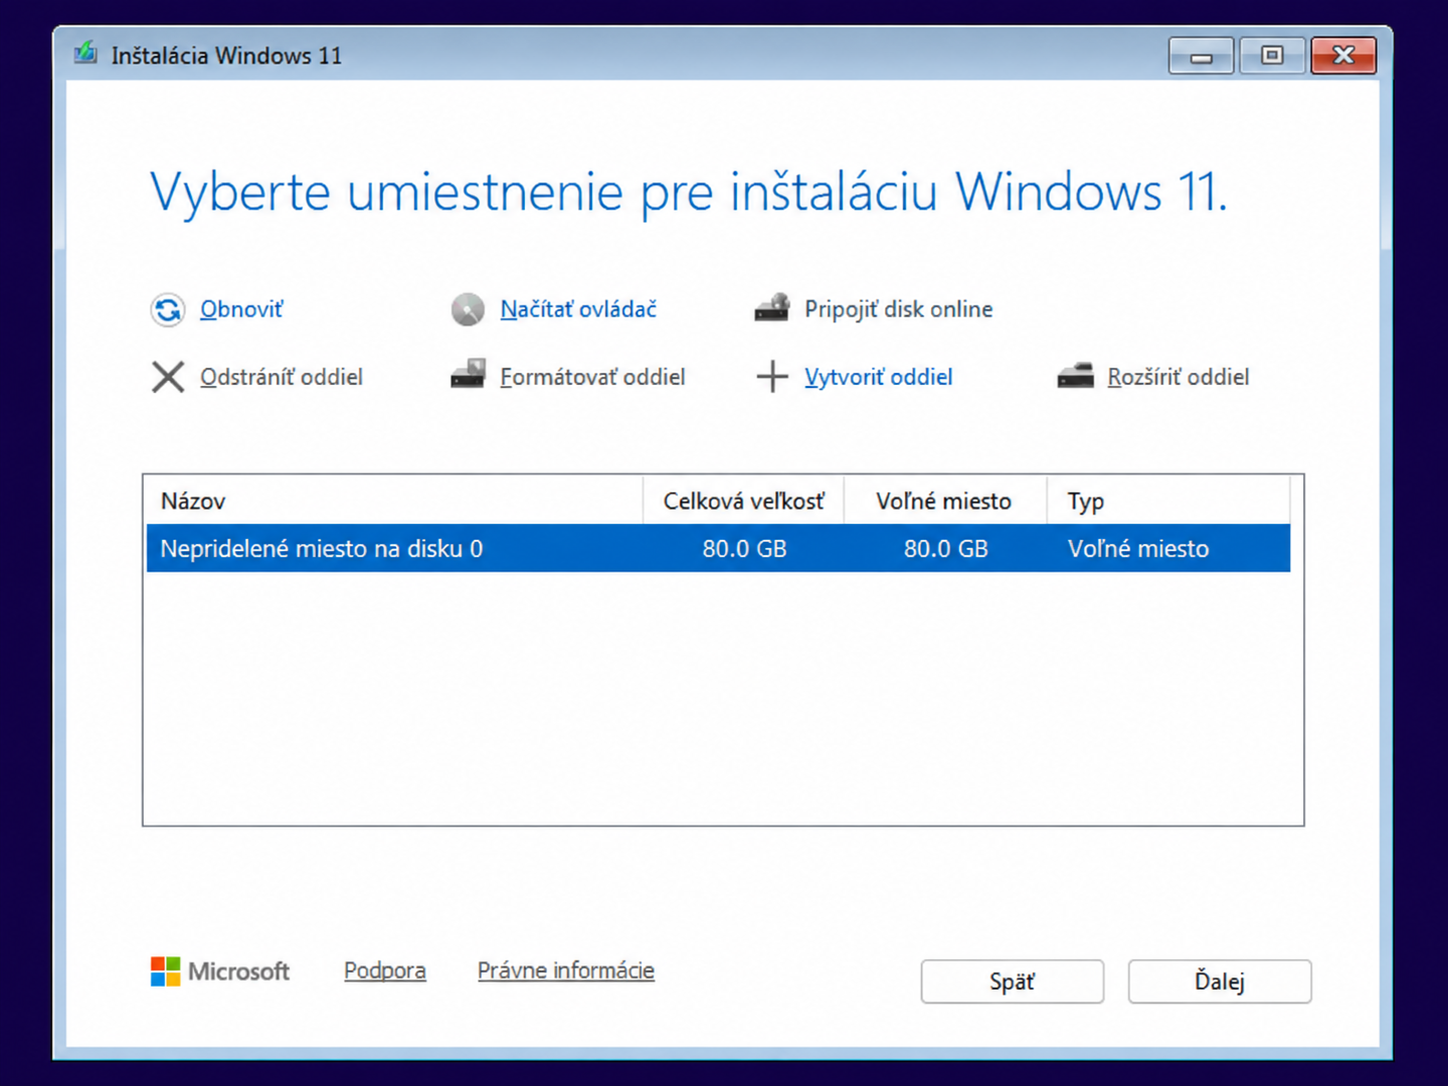This screenshot has height=1086, width=1448.
Task: Choose Formátovať oddiel
Action: coord(592,377)
